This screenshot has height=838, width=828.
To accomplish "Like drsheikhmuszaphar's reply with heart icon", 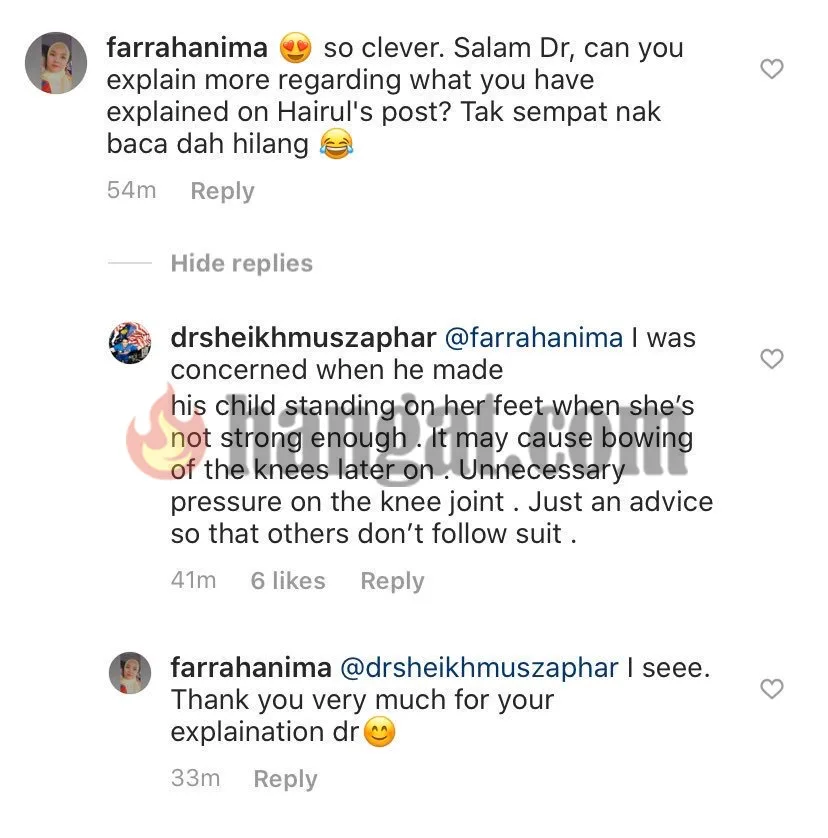I will click(771, 359).
